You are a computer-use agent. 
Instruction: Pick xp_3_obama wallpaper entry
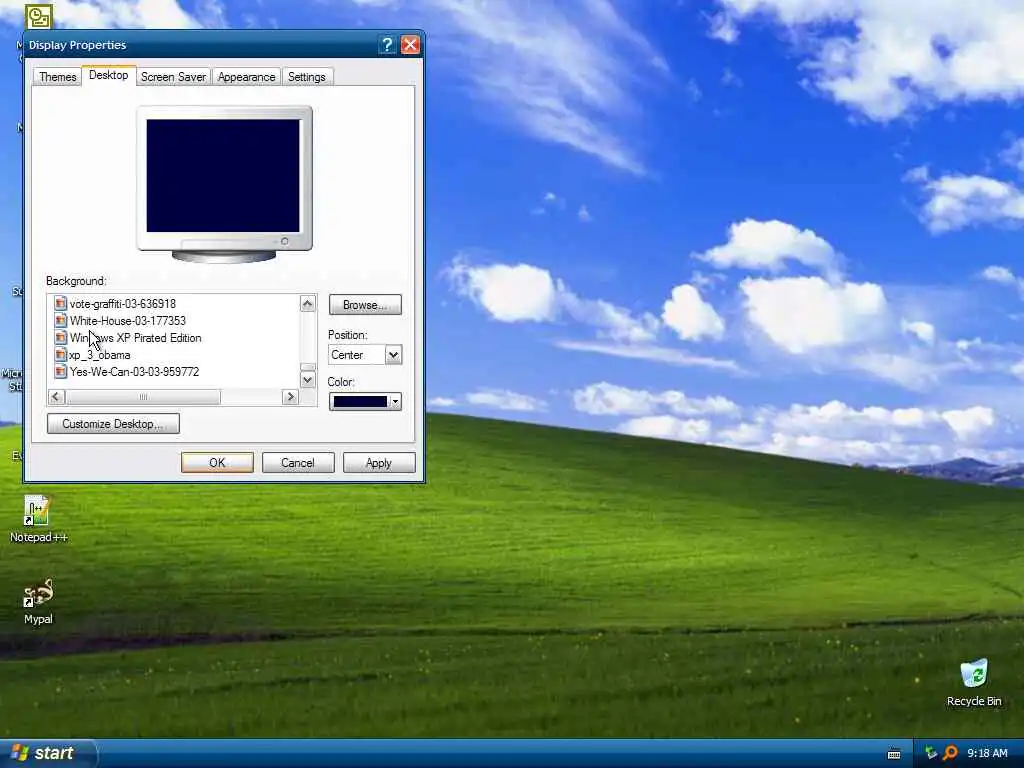[99, 355]
